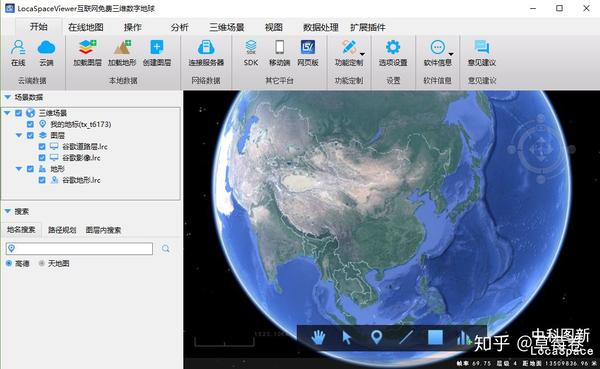Collapse the 三维场景 tree node
The image size is (600, 369).
click(x=7, y=113)
